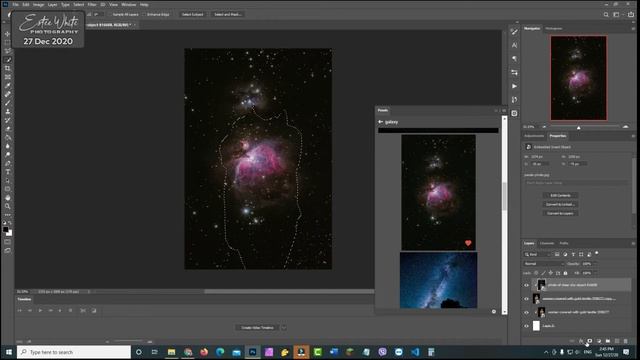640x360 pixels.
Task: Filter layers by type layers
Action: pos(573,254)
